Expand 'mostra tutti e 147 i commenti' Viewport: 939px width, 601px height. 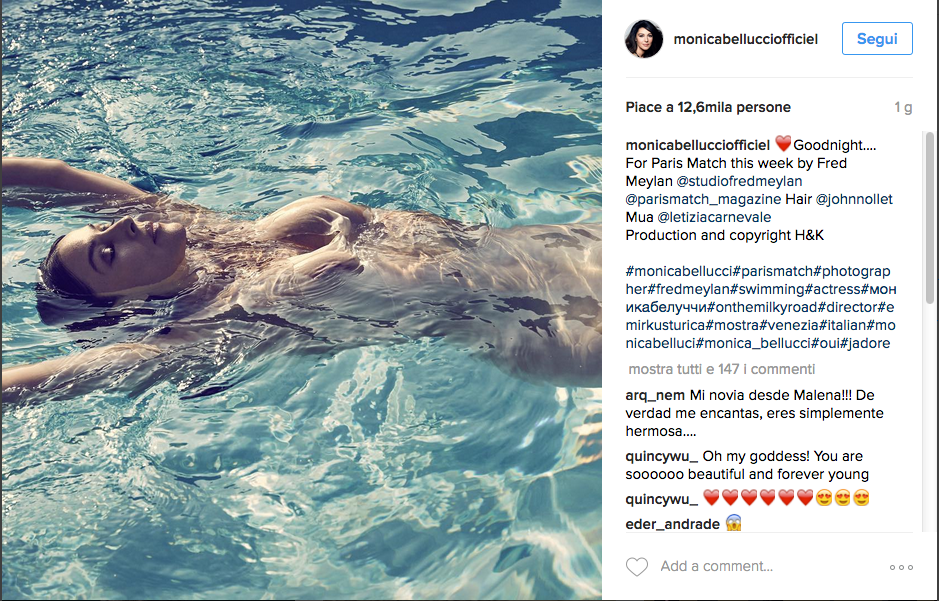click(722, 369)
